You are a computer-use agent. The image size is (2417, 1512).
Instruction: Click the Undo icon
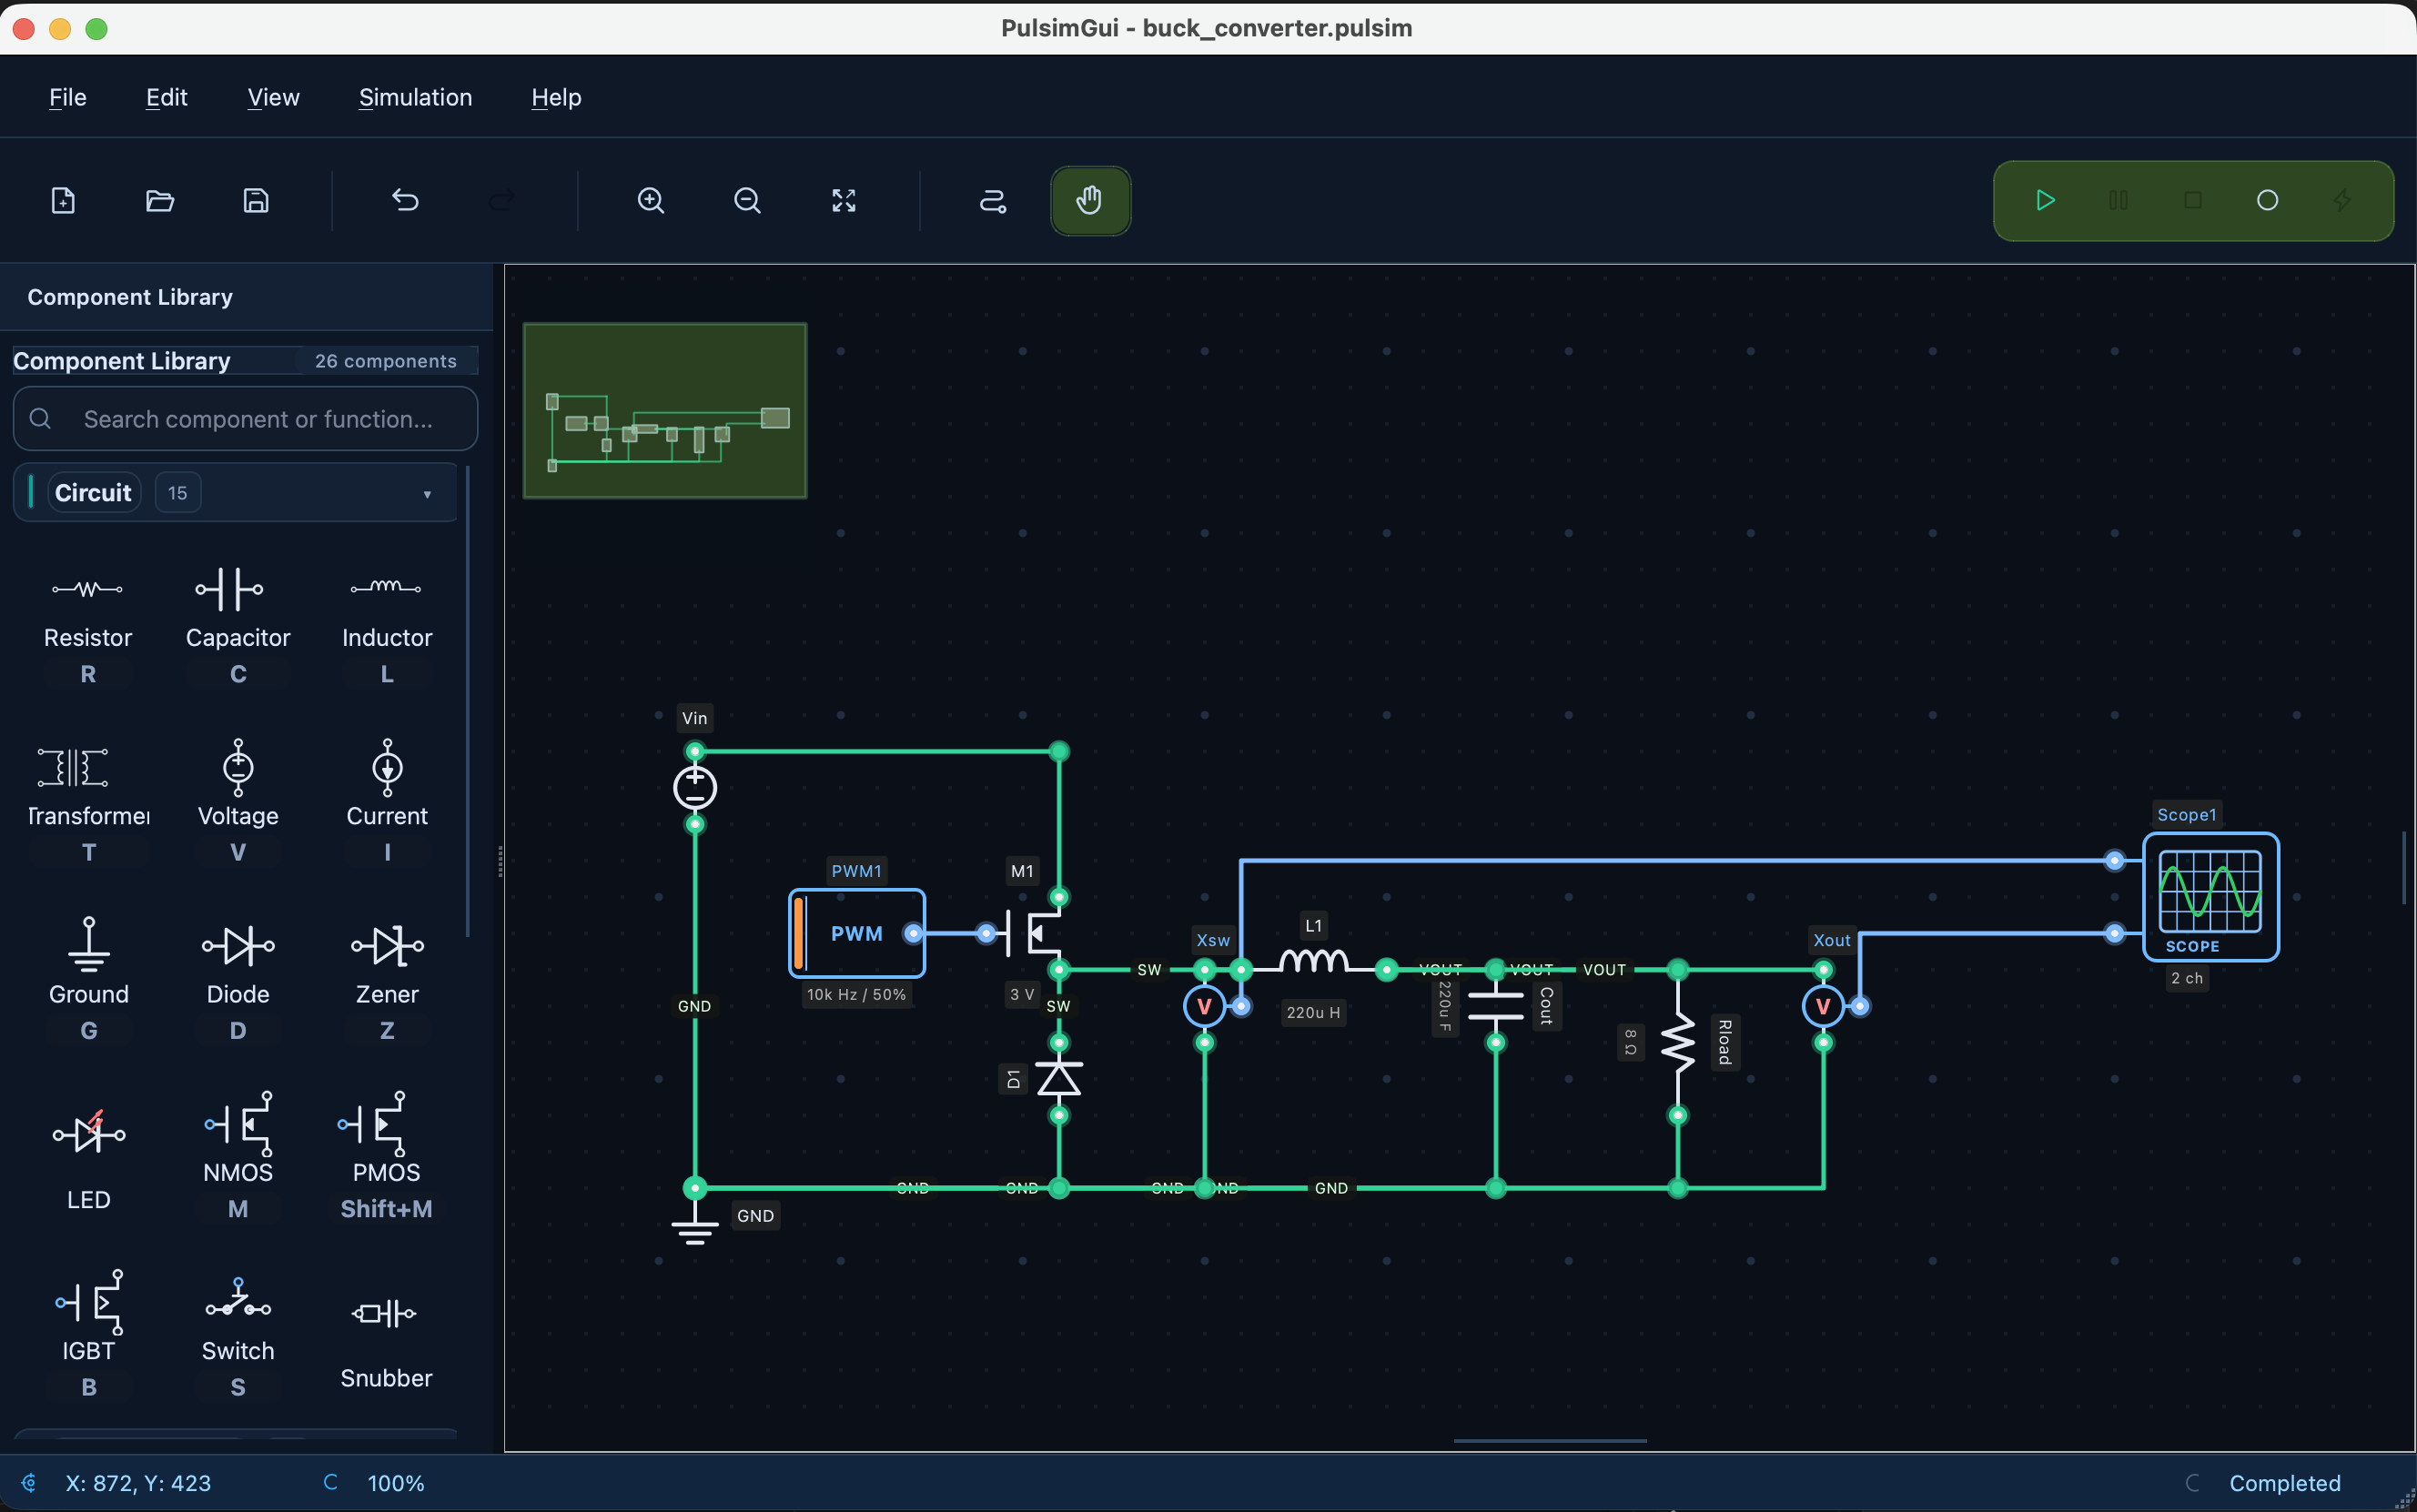point(406,200)
